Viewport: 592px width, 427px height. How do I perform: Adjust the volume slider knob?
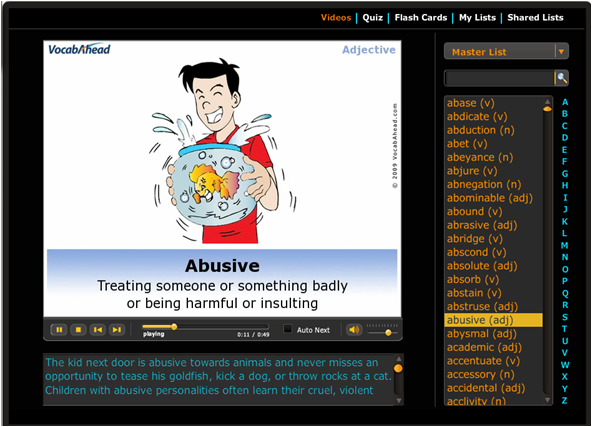(x=388, y=333)
